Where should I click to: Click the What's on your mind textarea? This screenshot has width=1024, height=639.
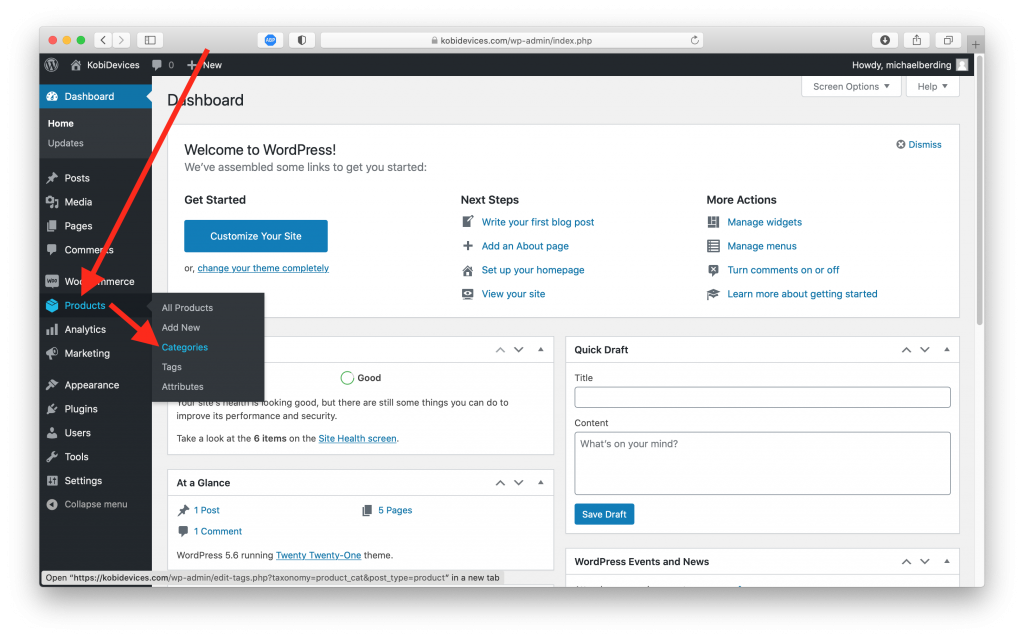tap(762, 463)
